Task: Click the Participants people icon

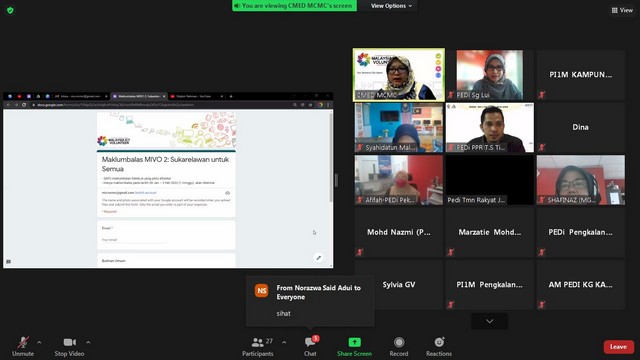Action: [258, 342]
